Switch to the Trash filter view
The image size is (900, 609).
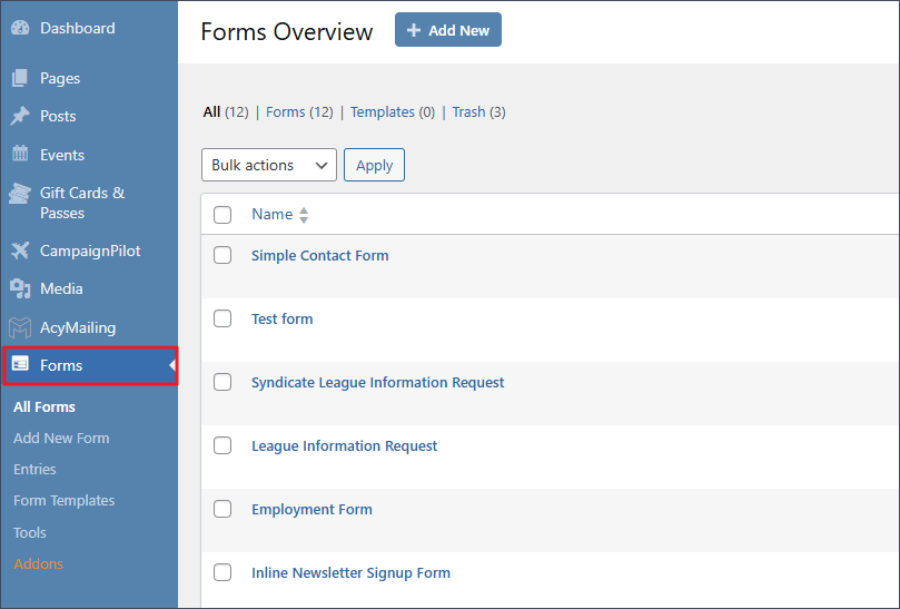468,112
